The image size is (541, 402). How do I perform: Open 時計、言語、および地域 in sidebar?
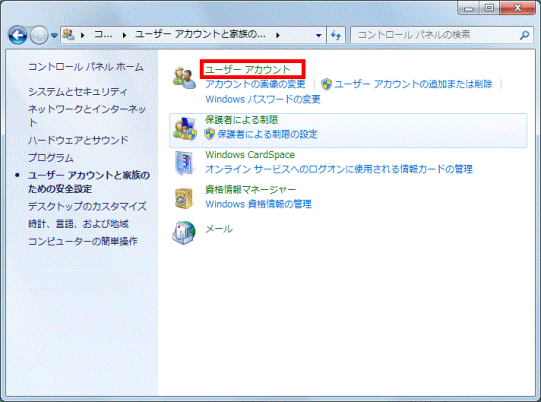coord(78,224)
